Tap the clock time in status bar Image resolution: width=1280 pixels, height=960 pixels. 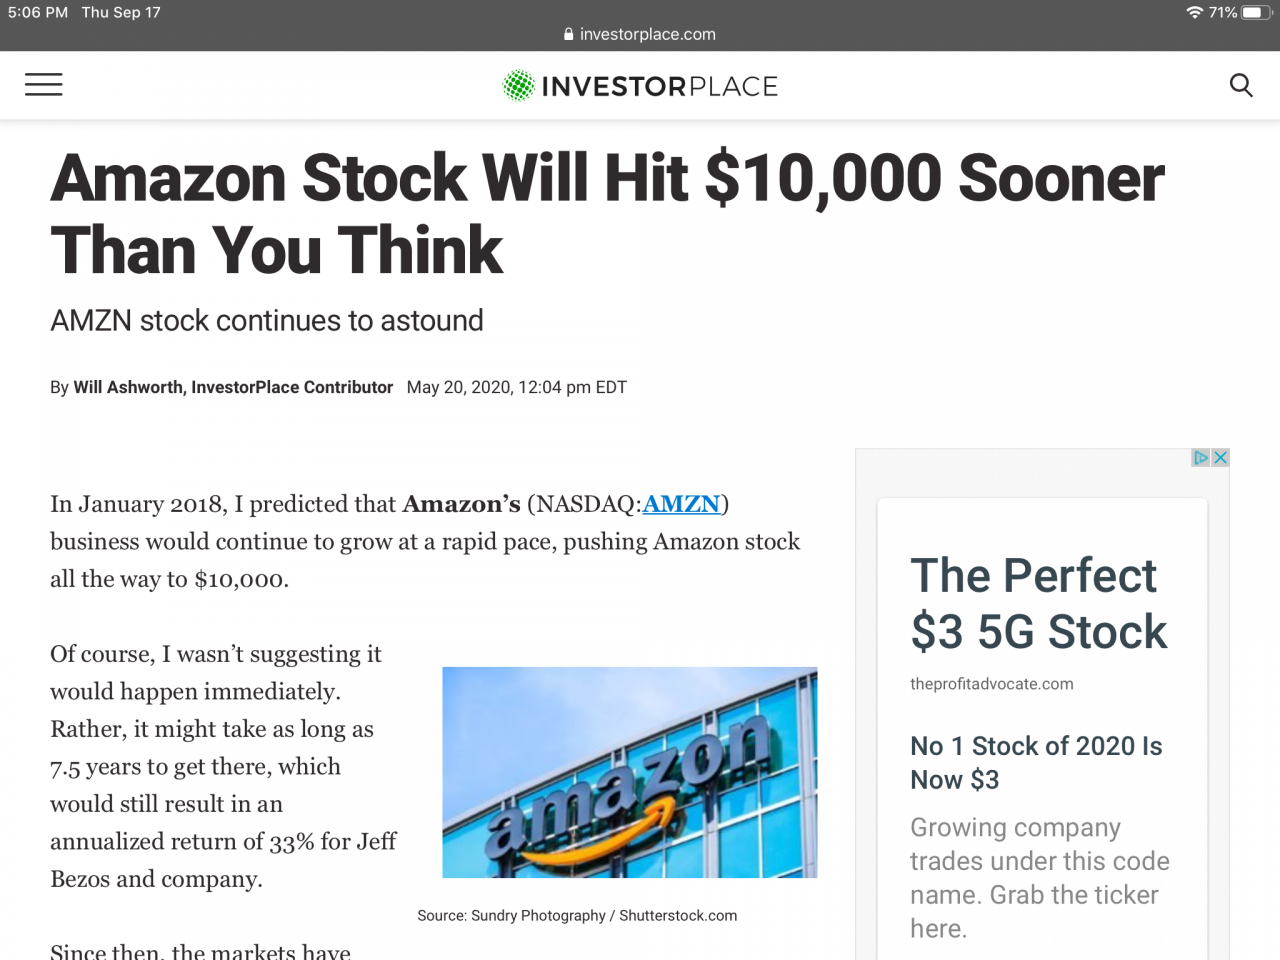38,12
